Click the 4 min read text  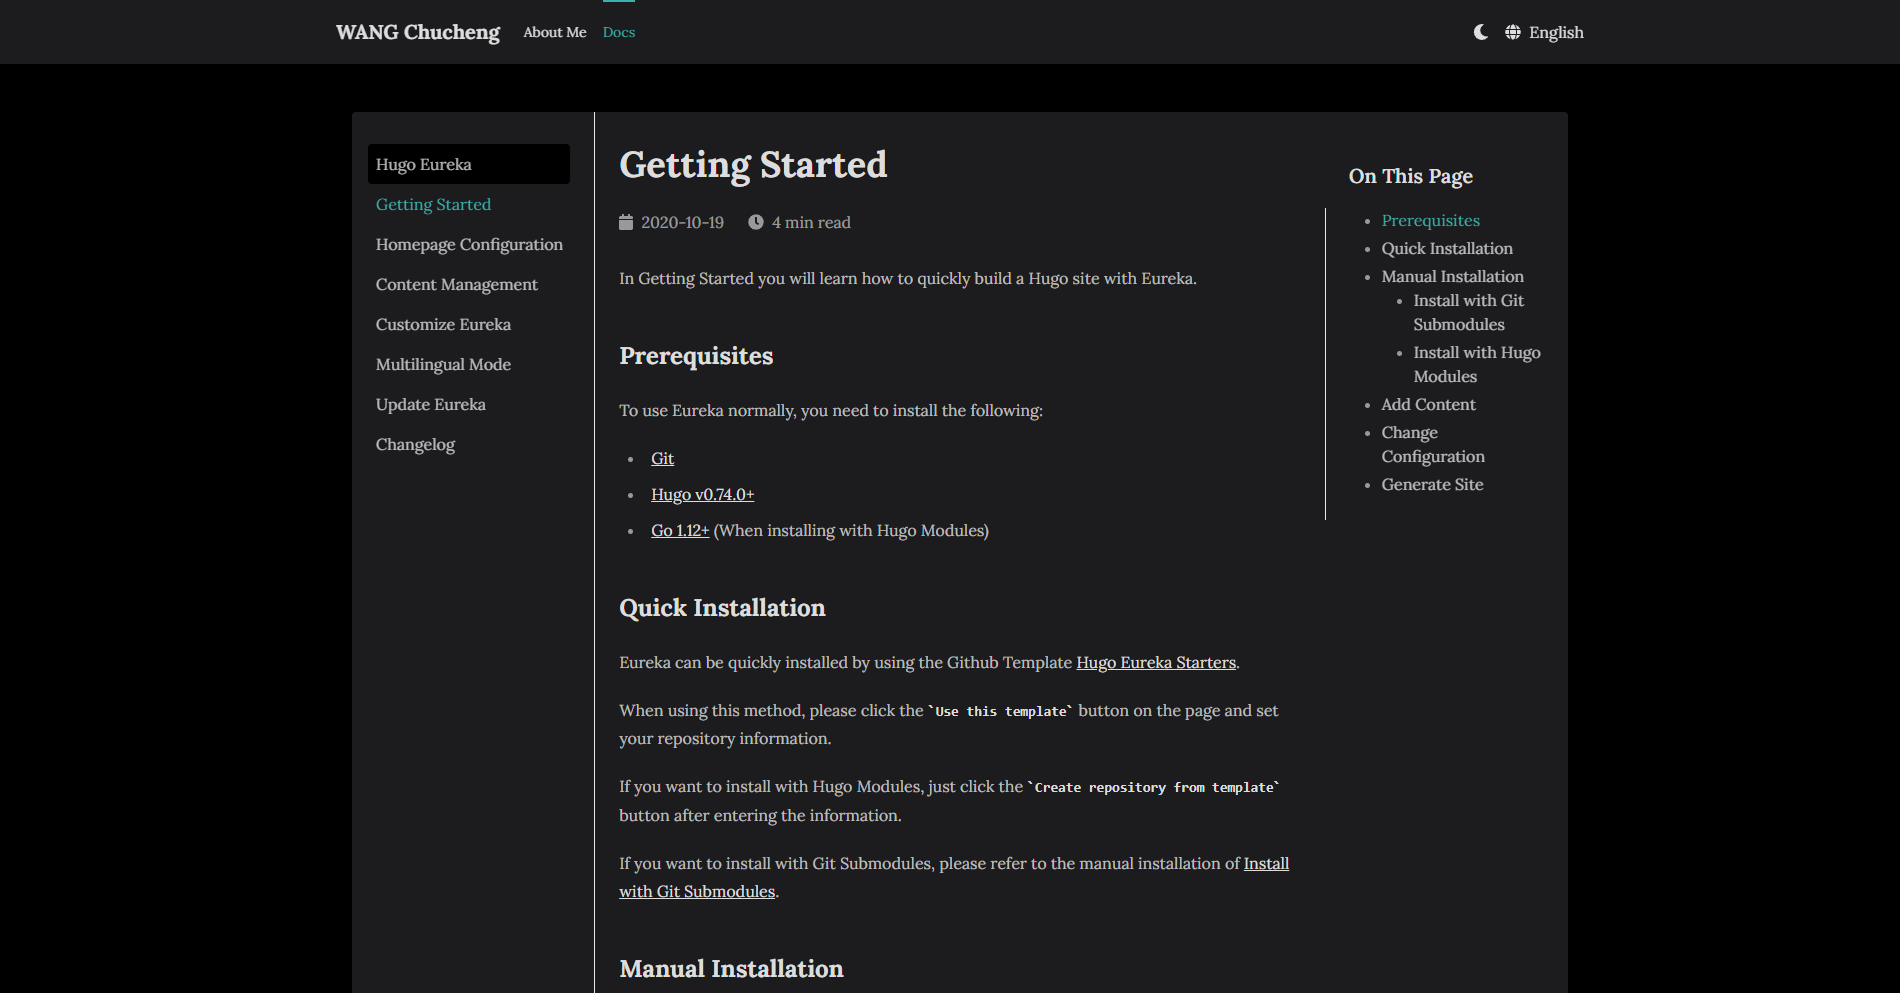tap(811, 222)
